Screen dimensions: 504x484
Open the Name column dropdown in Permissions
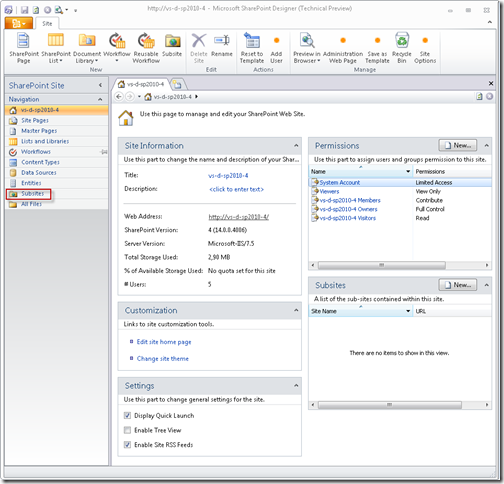(x=408, y=171)
